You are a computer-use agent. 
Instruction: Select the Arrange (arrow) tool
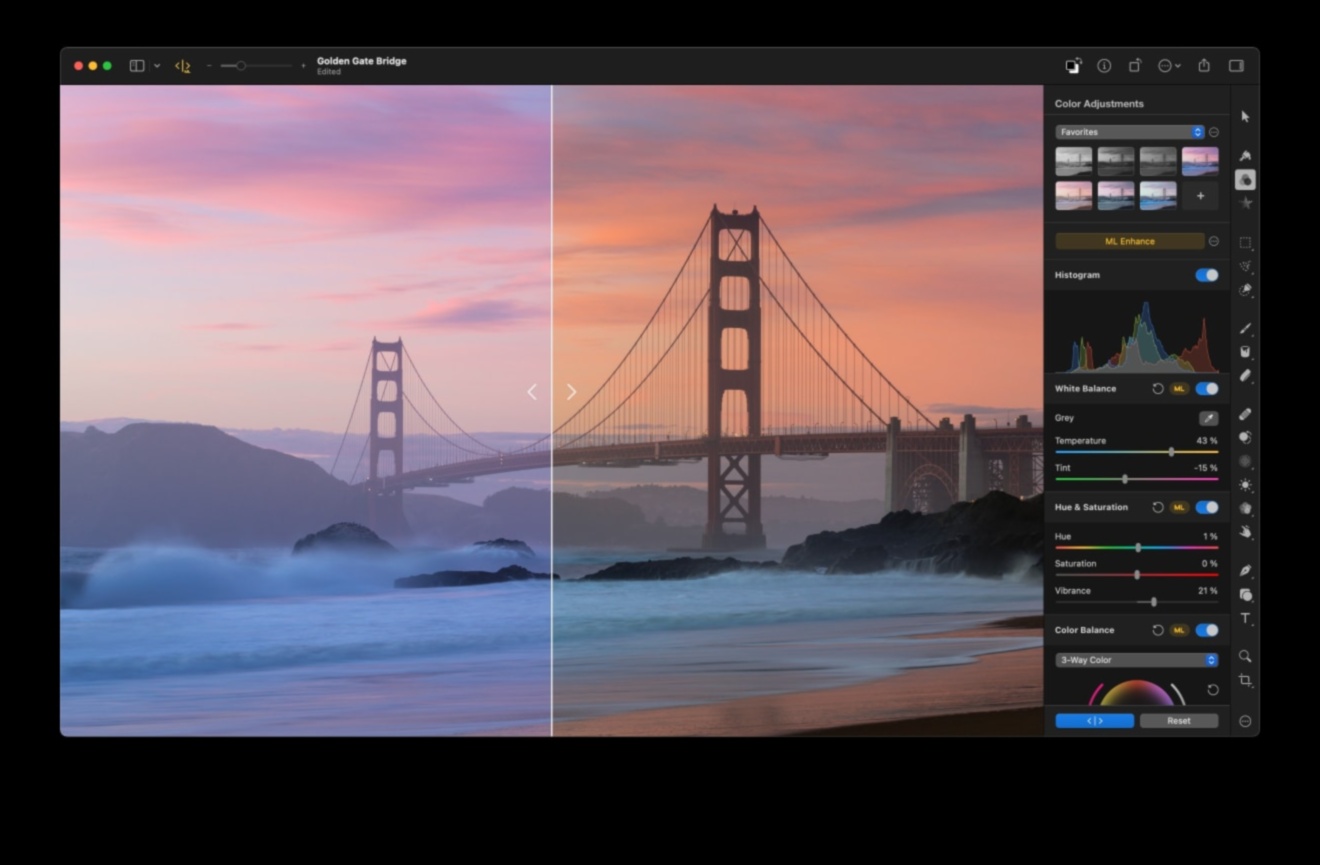1245,117
